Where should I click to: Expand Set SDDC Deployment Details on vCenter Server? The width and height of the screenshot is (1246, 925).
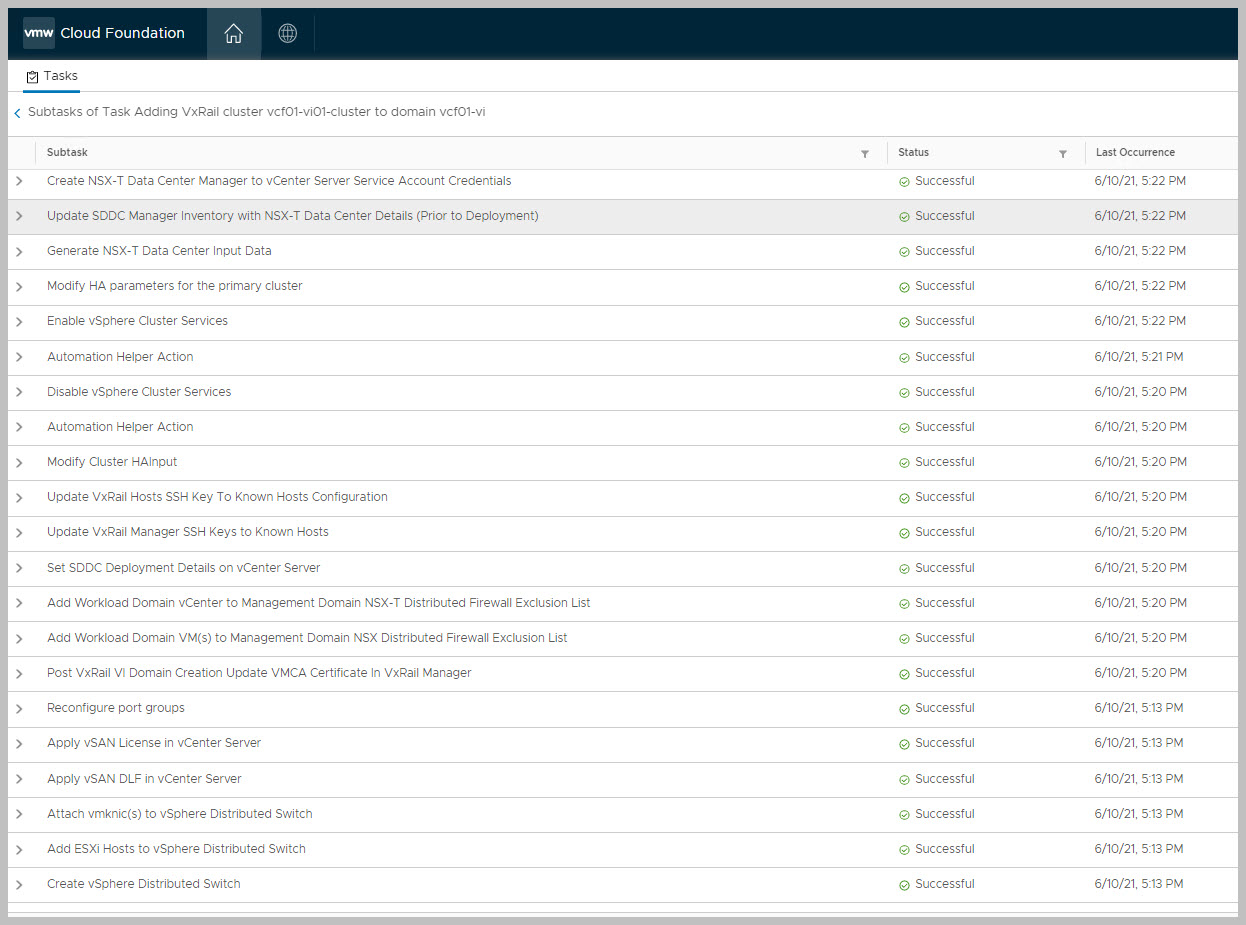pyautogui.click(x=19, y=568)
